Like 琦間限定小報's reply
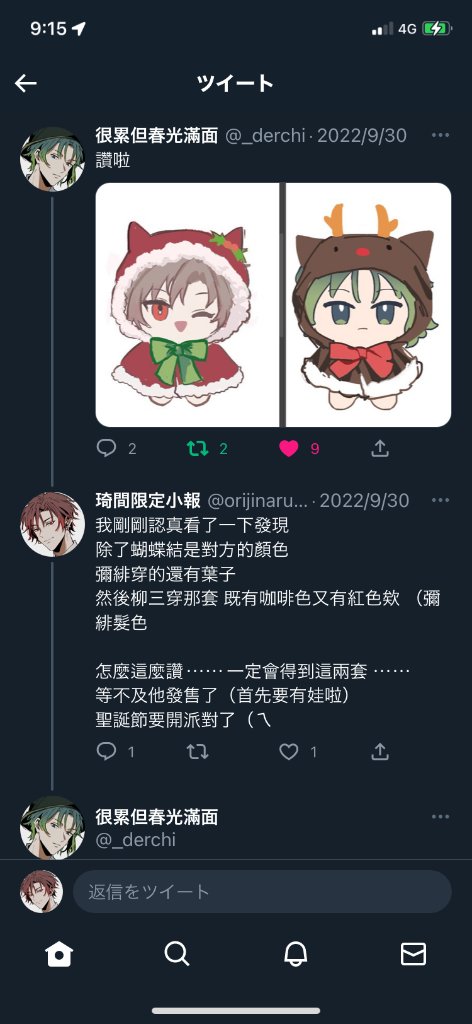This screenshot has height=1024, width=472. click(x=289, y=752)
